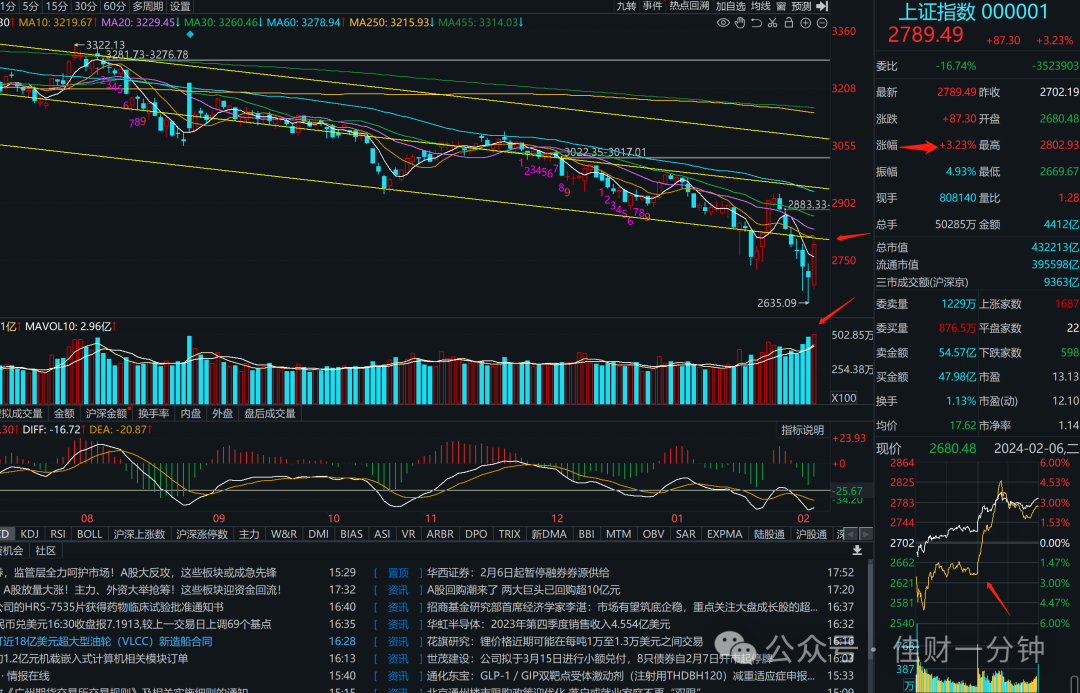The image size is (1080, 693).
Task: Select the 60分 timeframe option
Action: (114, 6)
